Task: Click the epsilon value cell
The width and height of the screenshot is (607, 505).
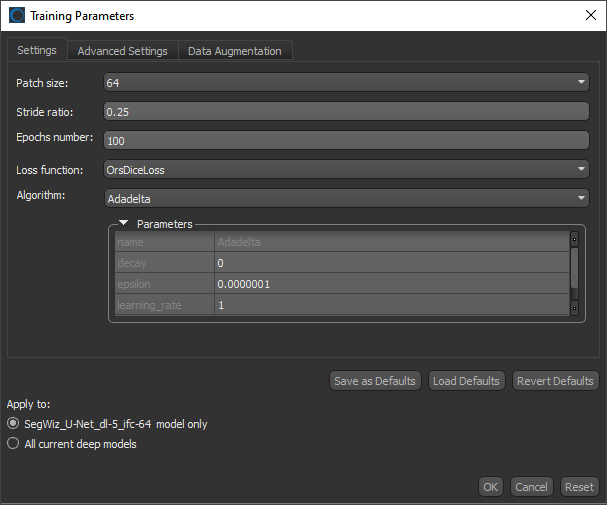Action: coord(391,284)
